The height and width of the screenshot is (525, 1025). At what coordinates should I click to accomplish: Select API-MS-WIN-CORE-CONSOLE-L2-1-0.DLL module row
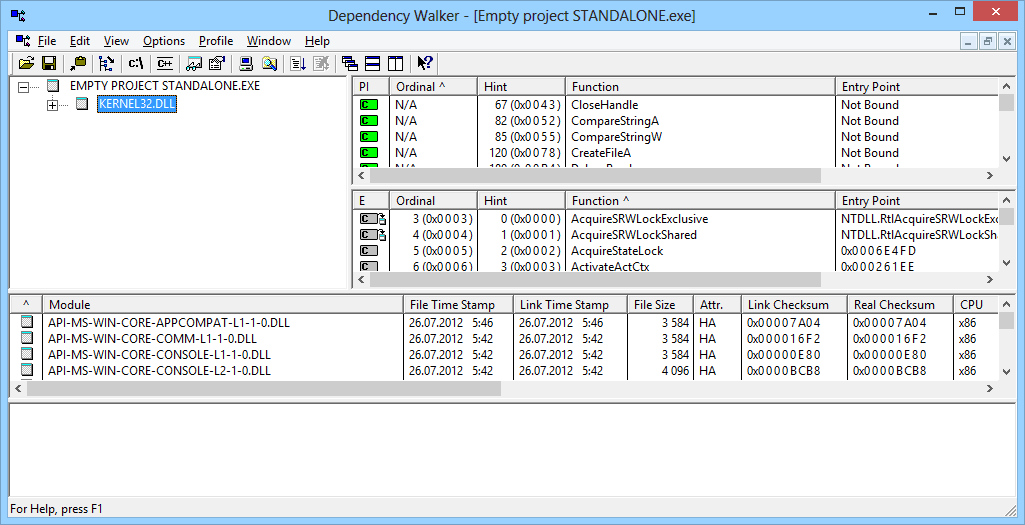point(503,371)
